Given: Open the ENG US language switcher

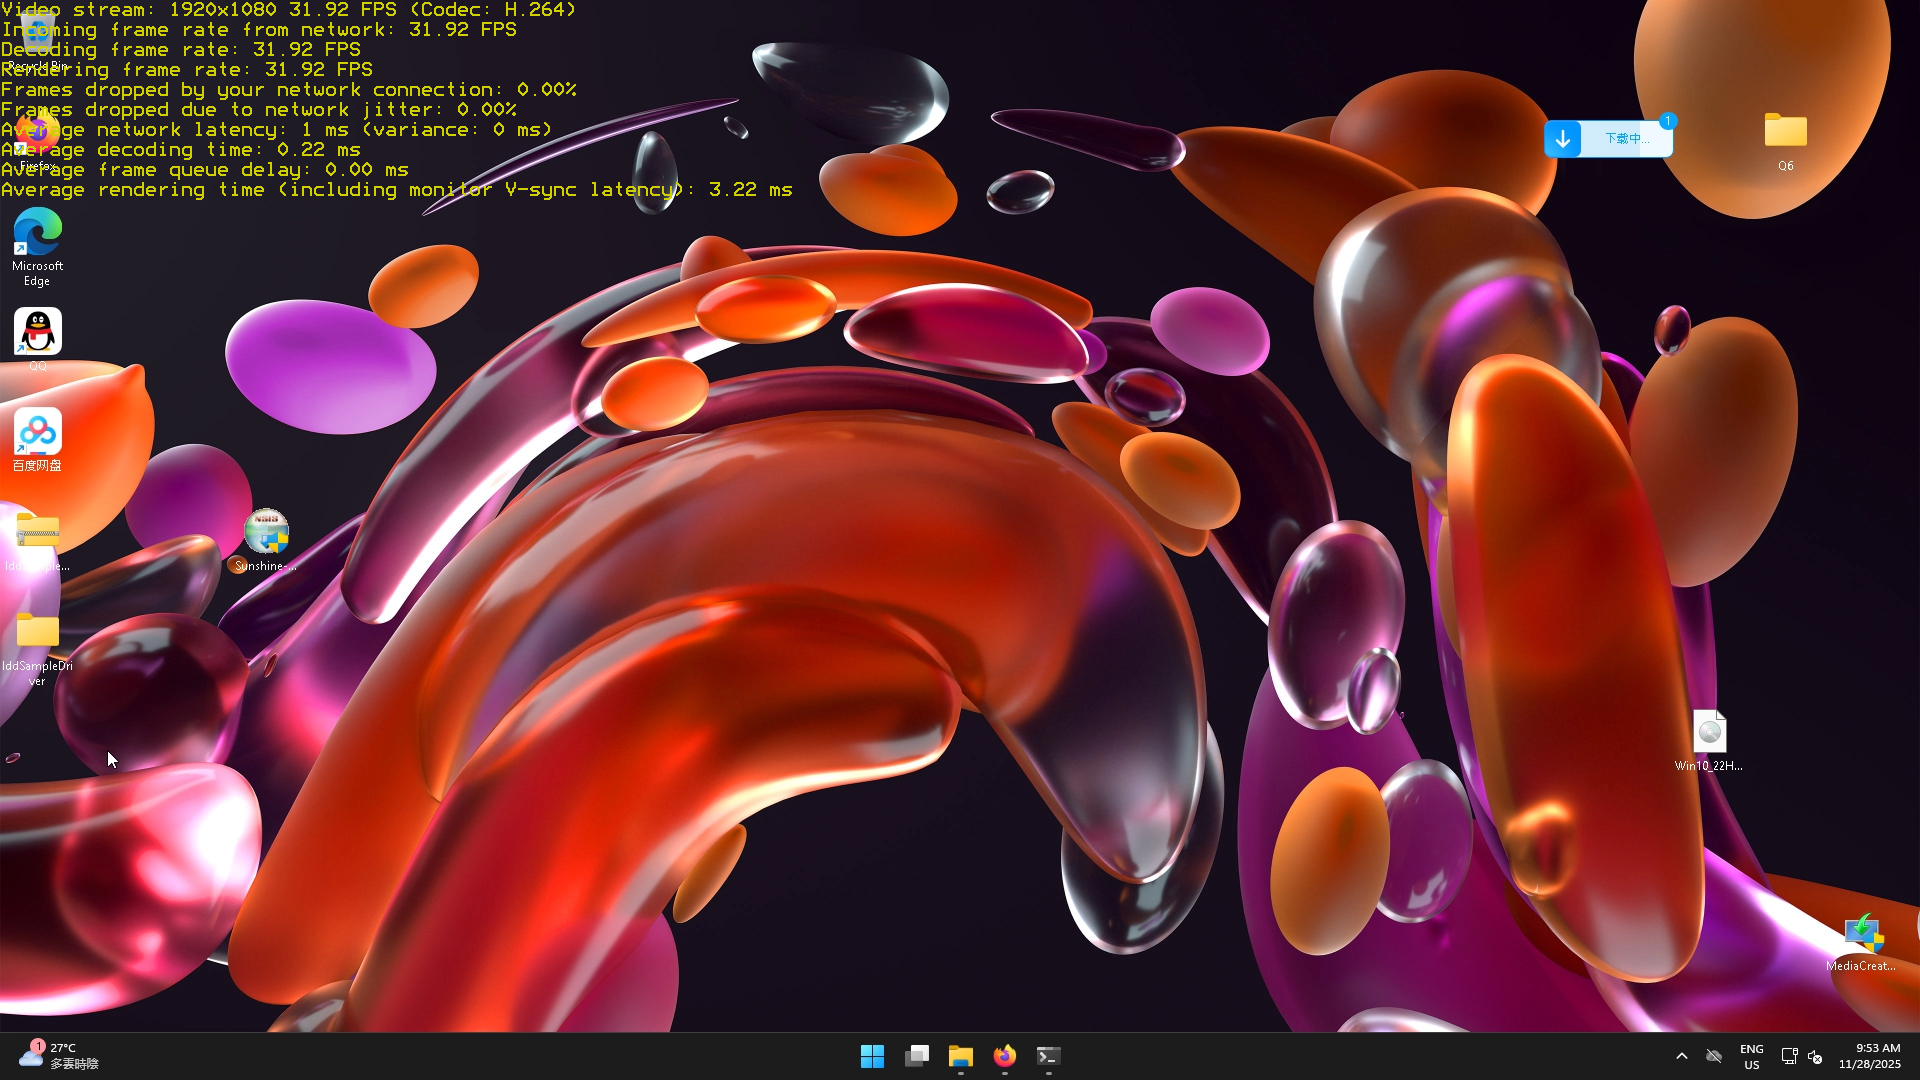Looking at the screenshot, I should pyautogui.click(x=1751, y=1056).
